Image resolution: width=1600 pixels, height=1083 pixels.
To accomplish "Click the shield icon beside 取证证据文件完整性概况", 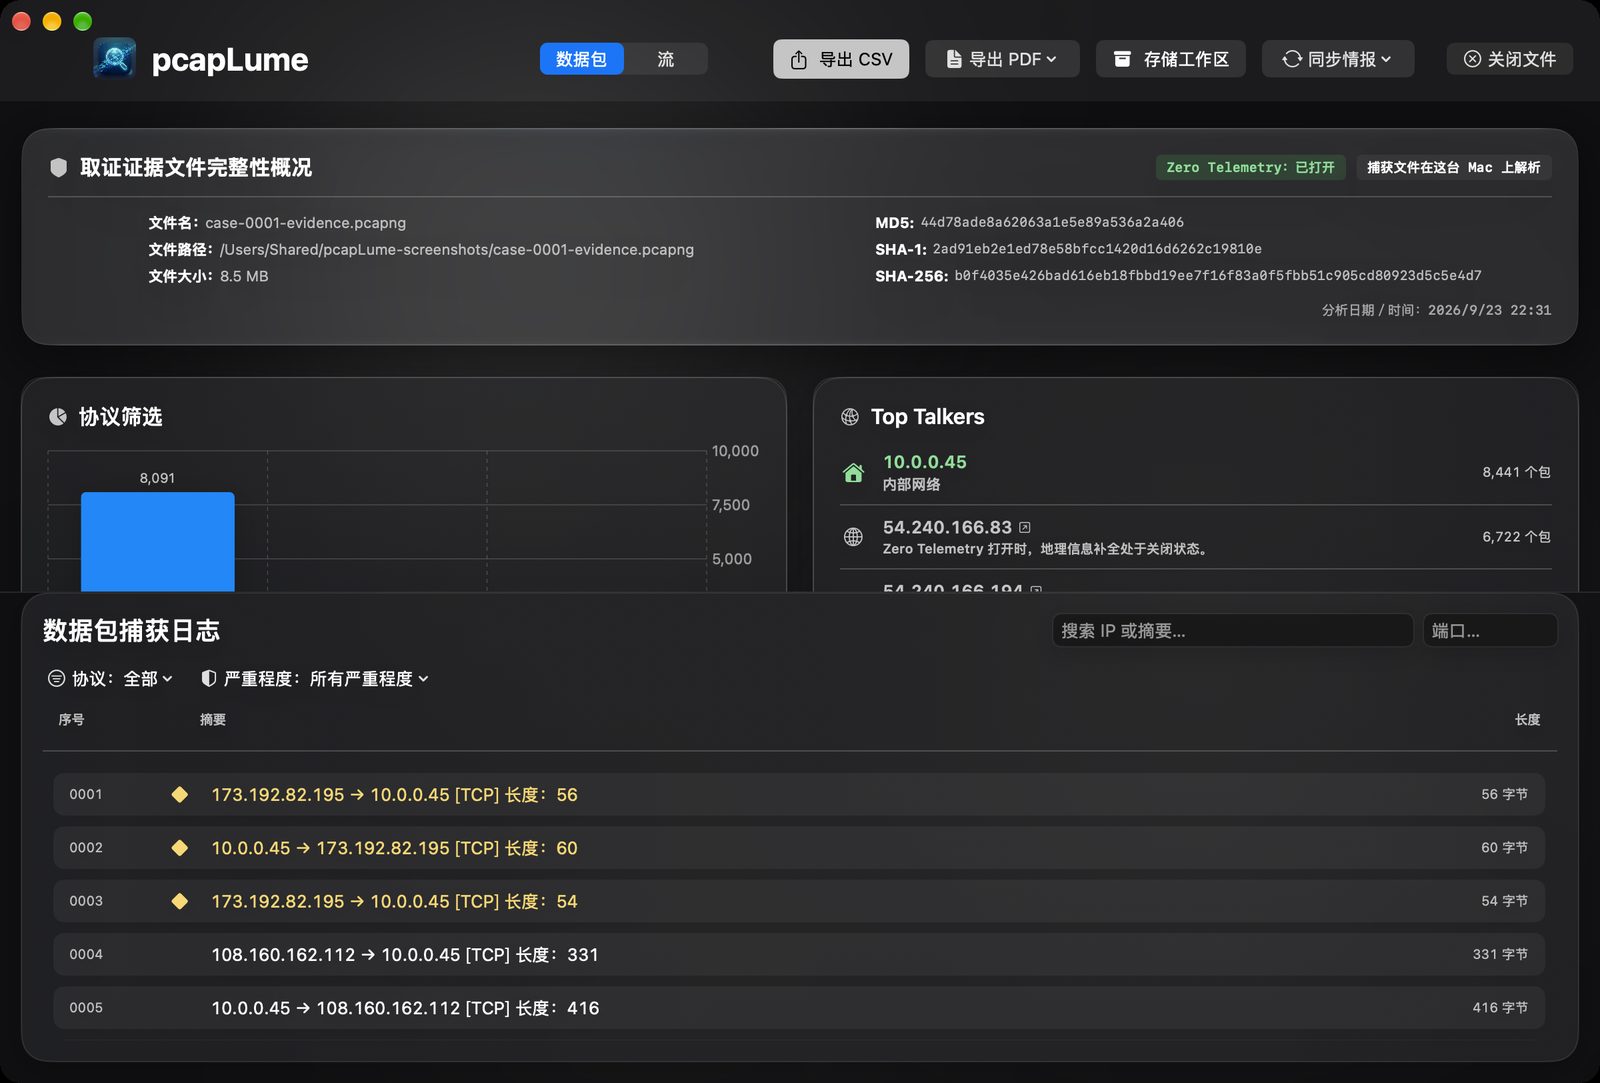I will point(59,167).
